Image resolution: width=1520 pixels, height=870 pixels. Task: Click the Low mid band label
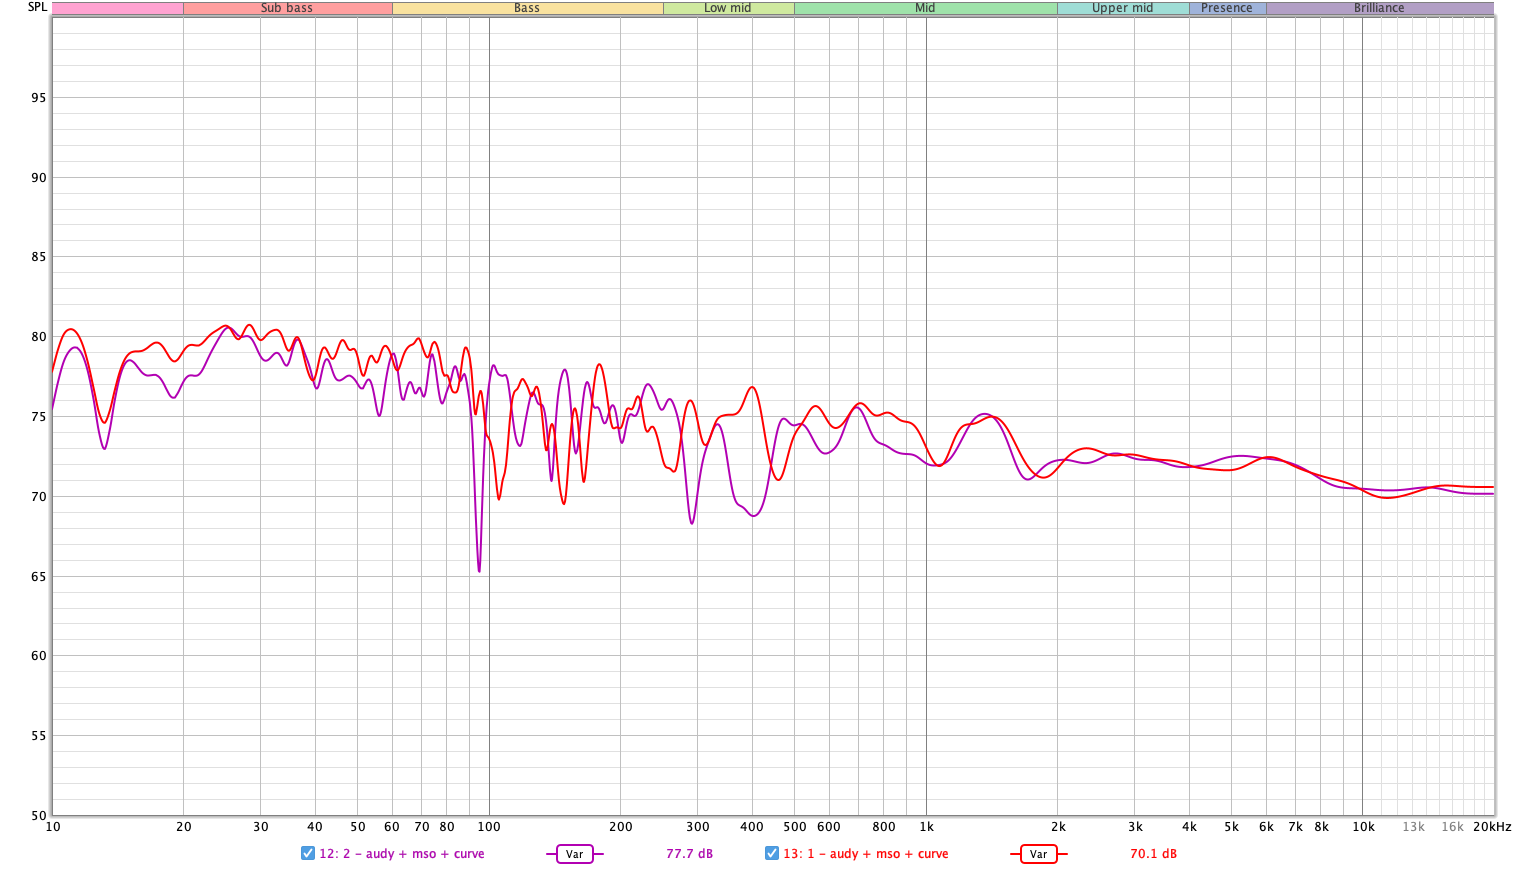click(728, 8)
